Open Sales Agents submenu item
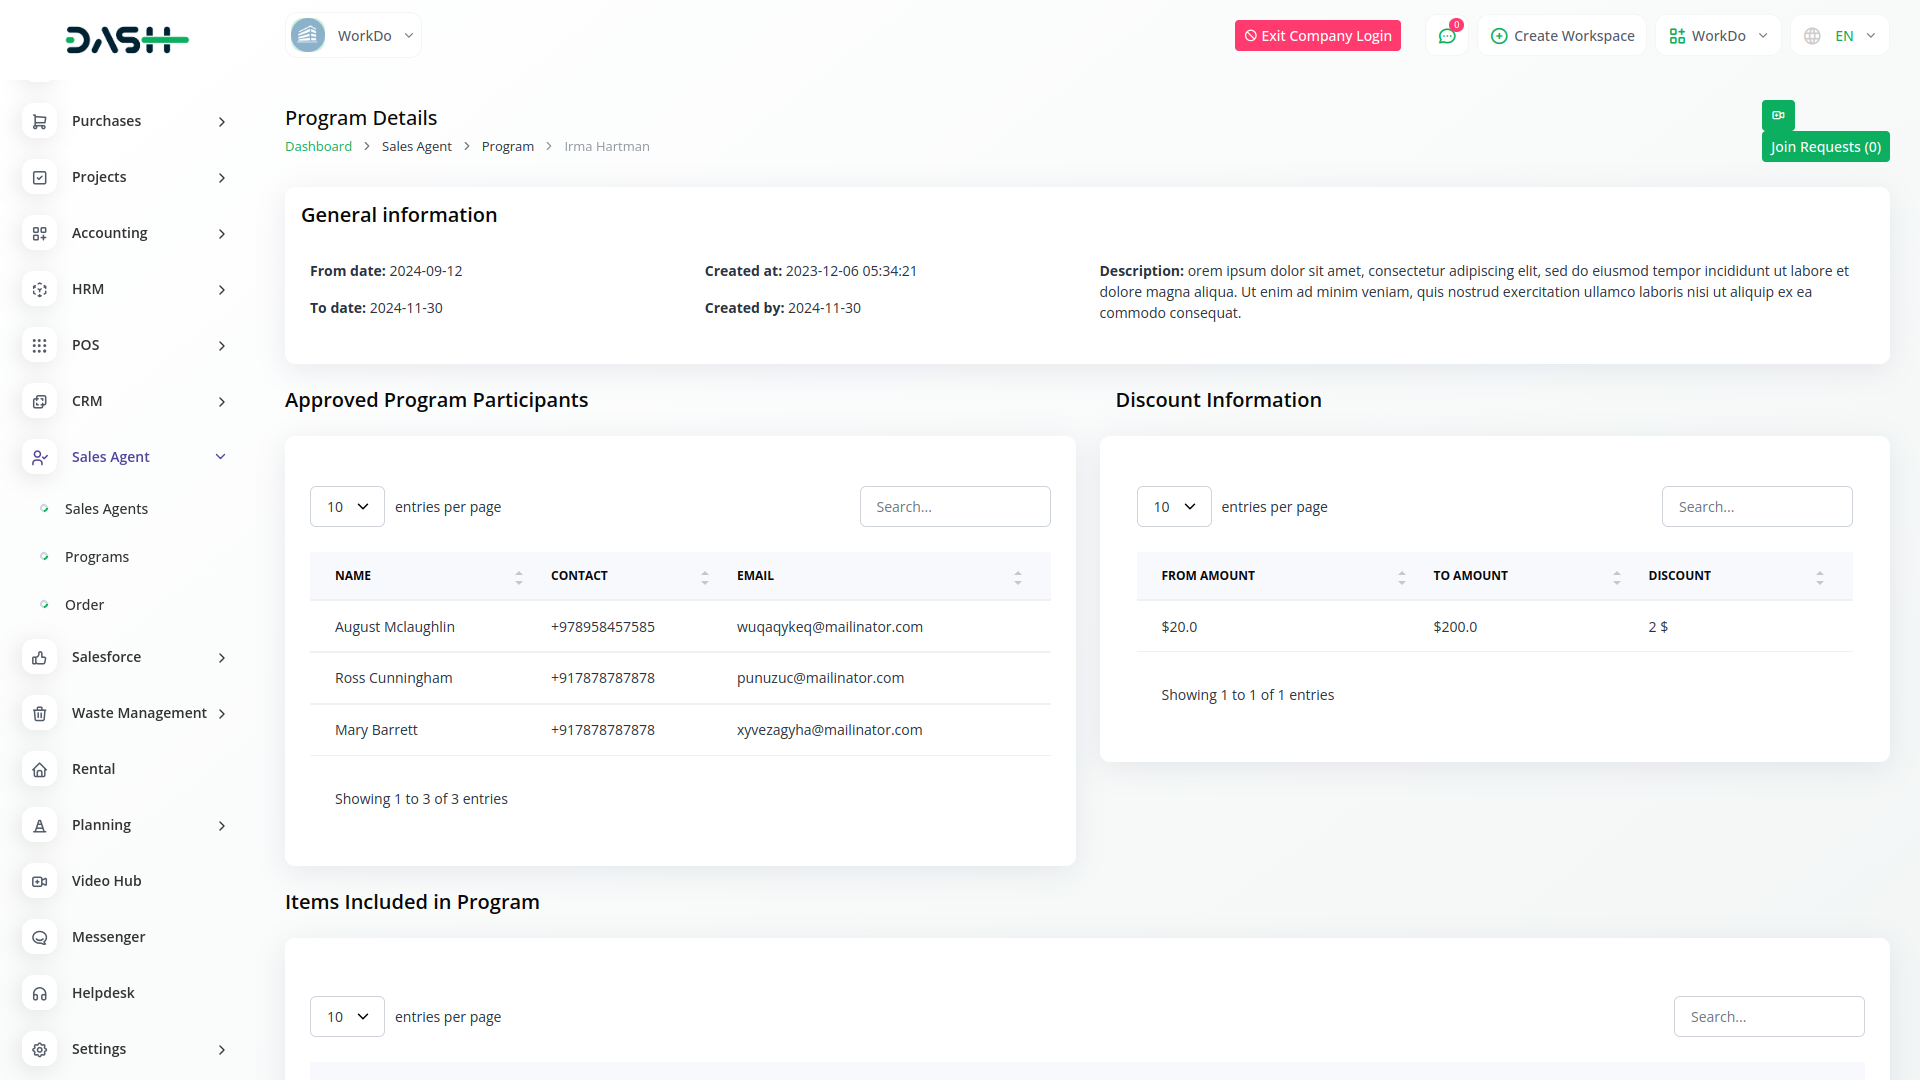Image resolution: width=1920 pixels, height=1080 pixels. tap(106, 509)
